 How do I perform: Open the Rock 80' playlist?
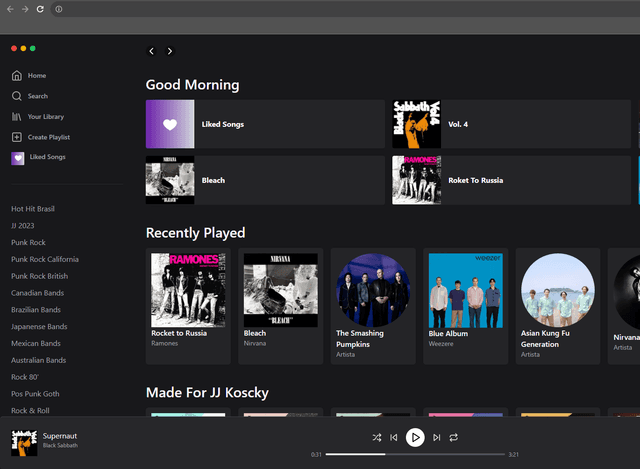[x=25, y=377]
